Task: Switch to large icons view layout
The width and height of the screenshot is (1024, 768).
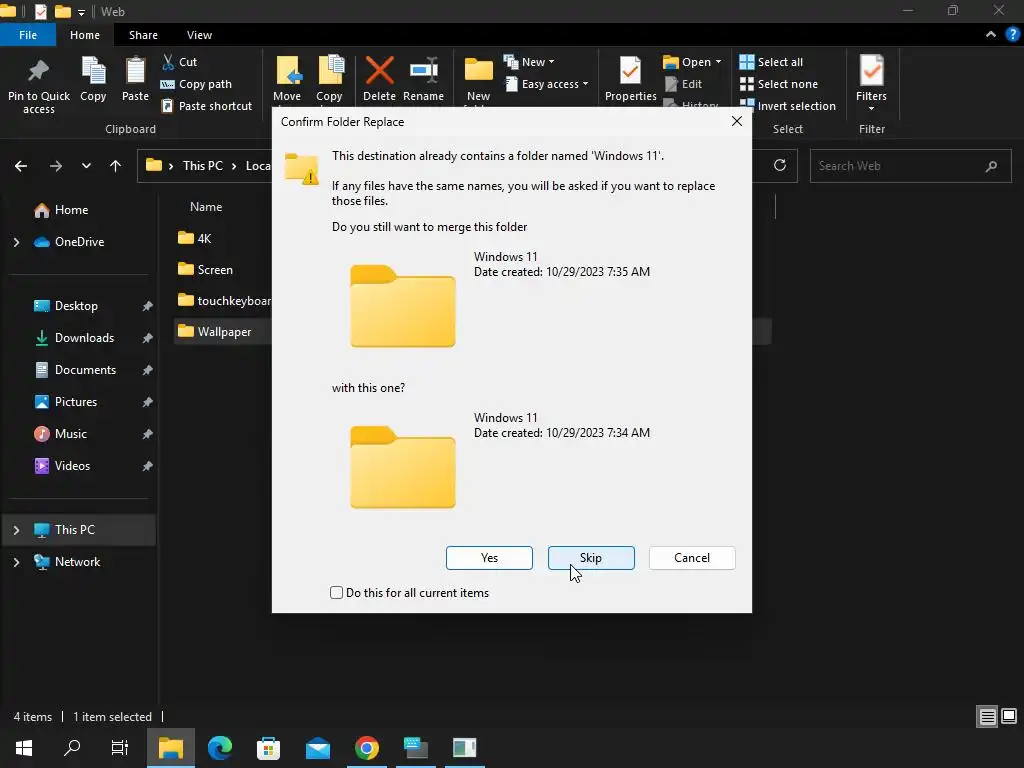Action: coord(1009,716)
